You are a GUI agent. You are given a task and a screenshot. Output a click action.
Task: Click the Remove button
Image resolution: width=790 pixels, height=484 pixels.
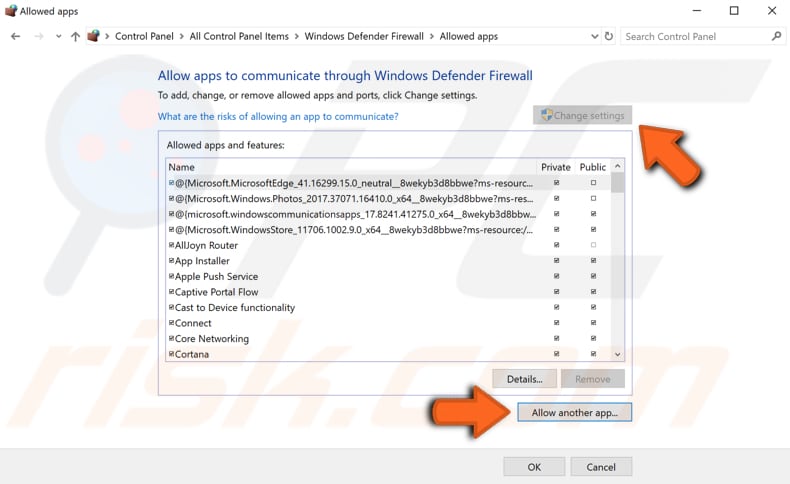pyautogui.click(x=592, y=379)
